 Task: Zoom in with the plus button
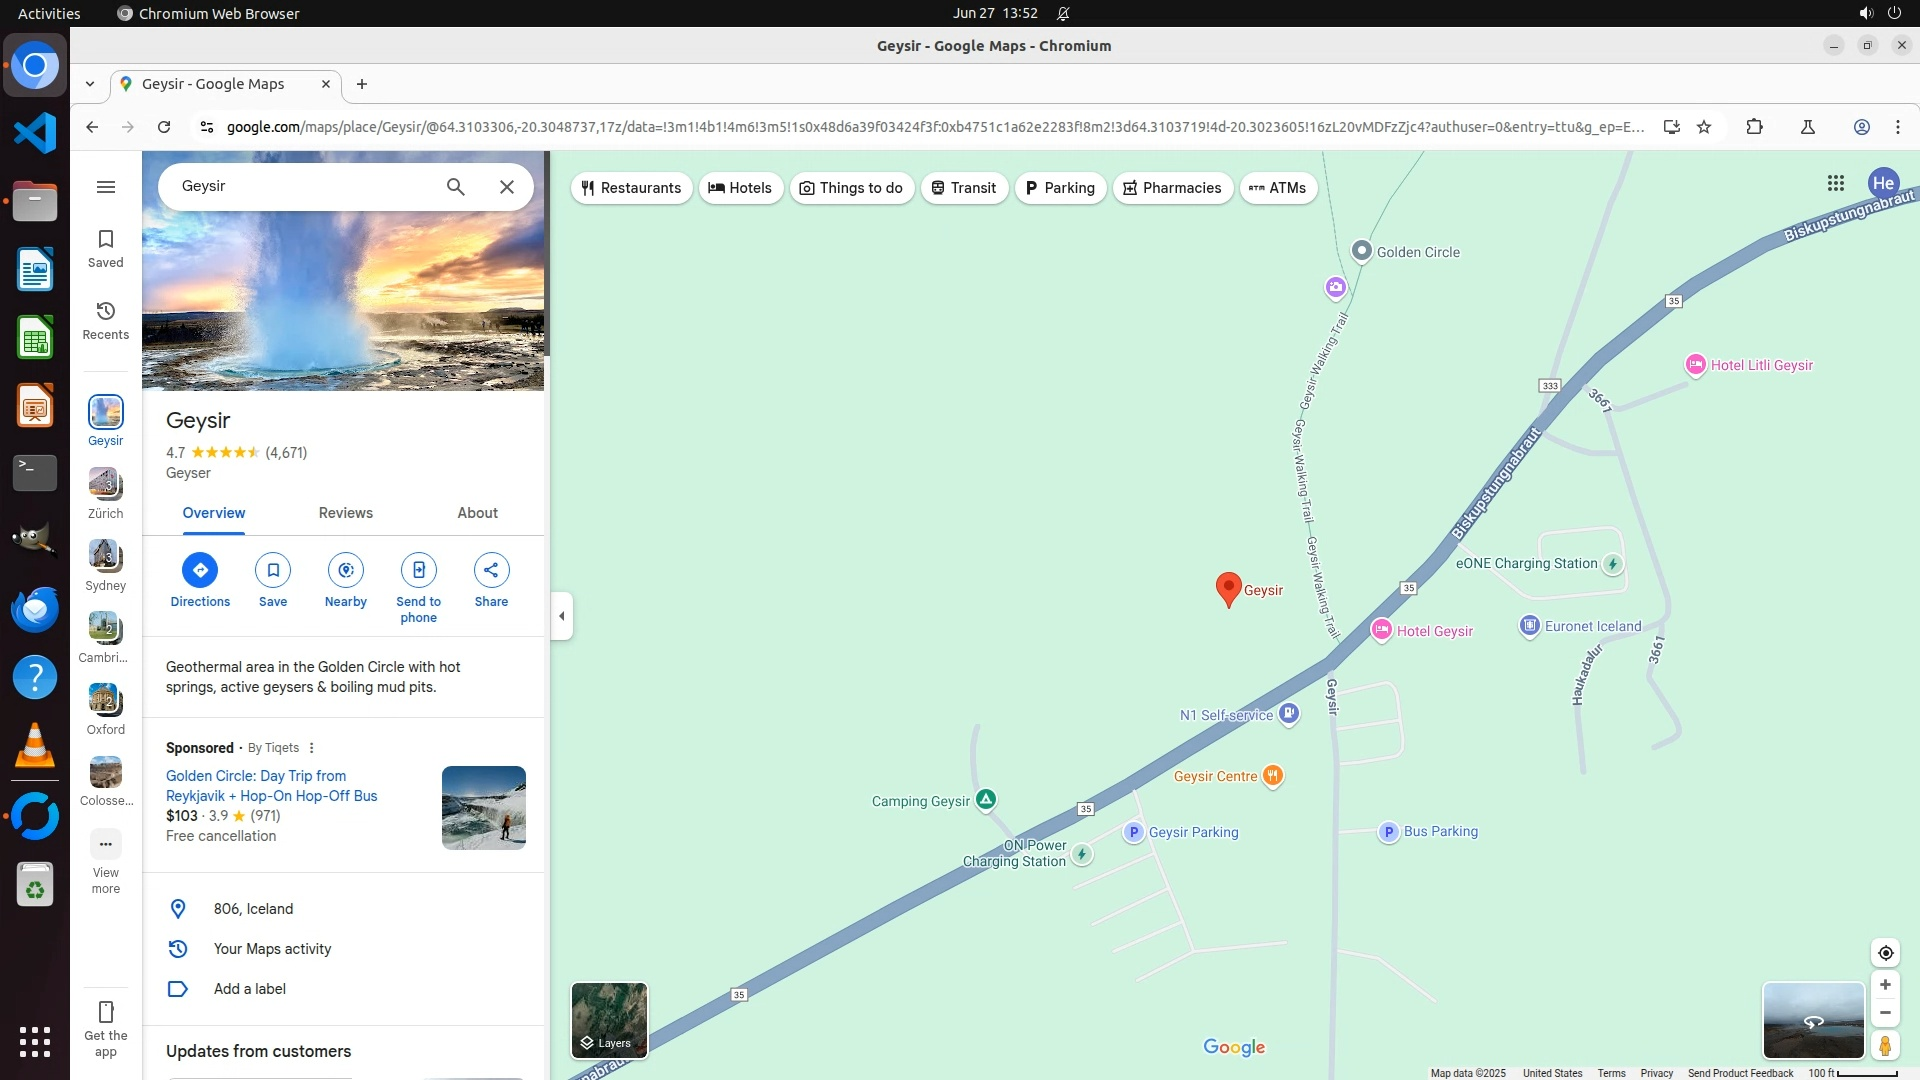(x=1885, y=985)
